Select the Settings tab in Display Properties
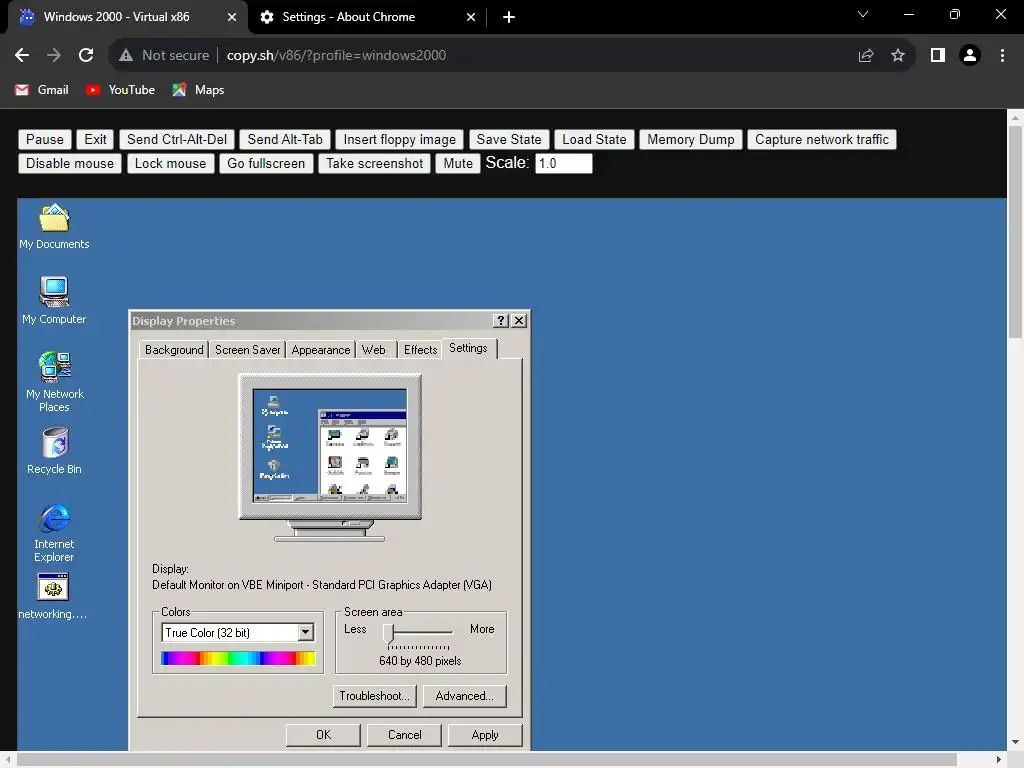 pos(468,348)
